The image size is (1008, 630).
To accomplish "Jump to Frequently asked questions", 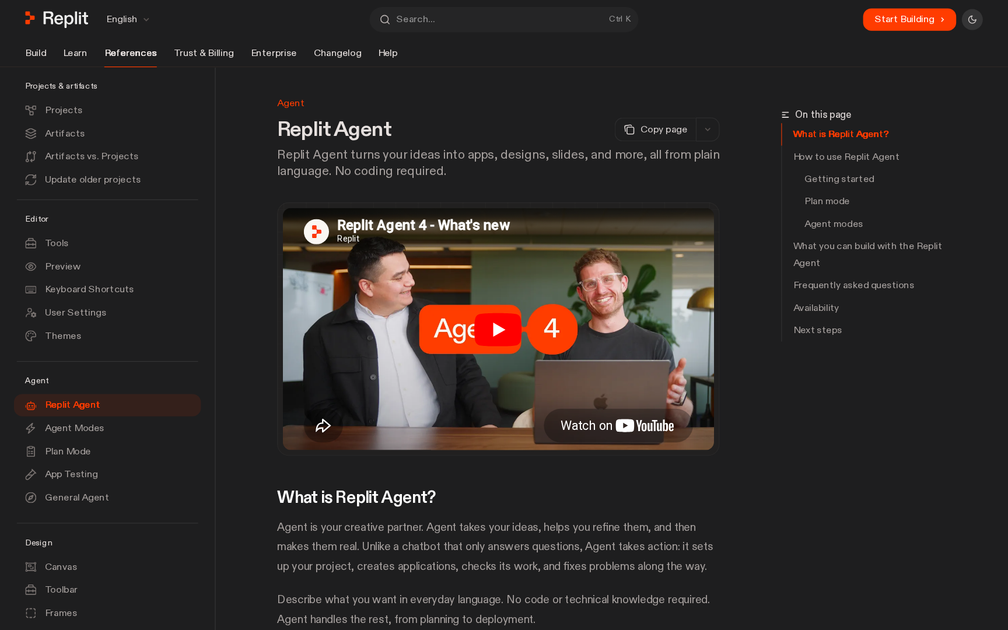I will click(853, 285).
